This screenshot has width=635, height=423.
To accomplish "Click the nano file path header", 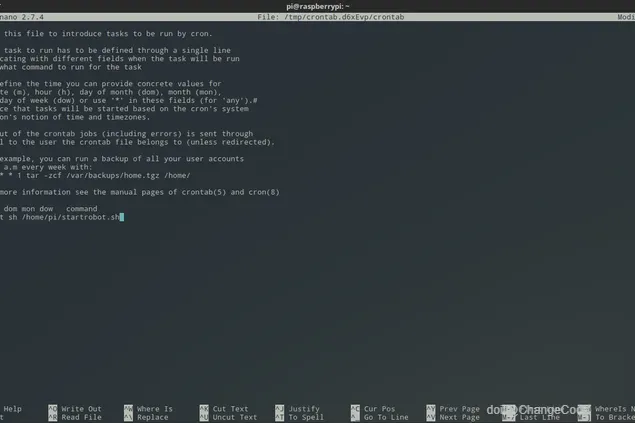I will pos(330,17).
